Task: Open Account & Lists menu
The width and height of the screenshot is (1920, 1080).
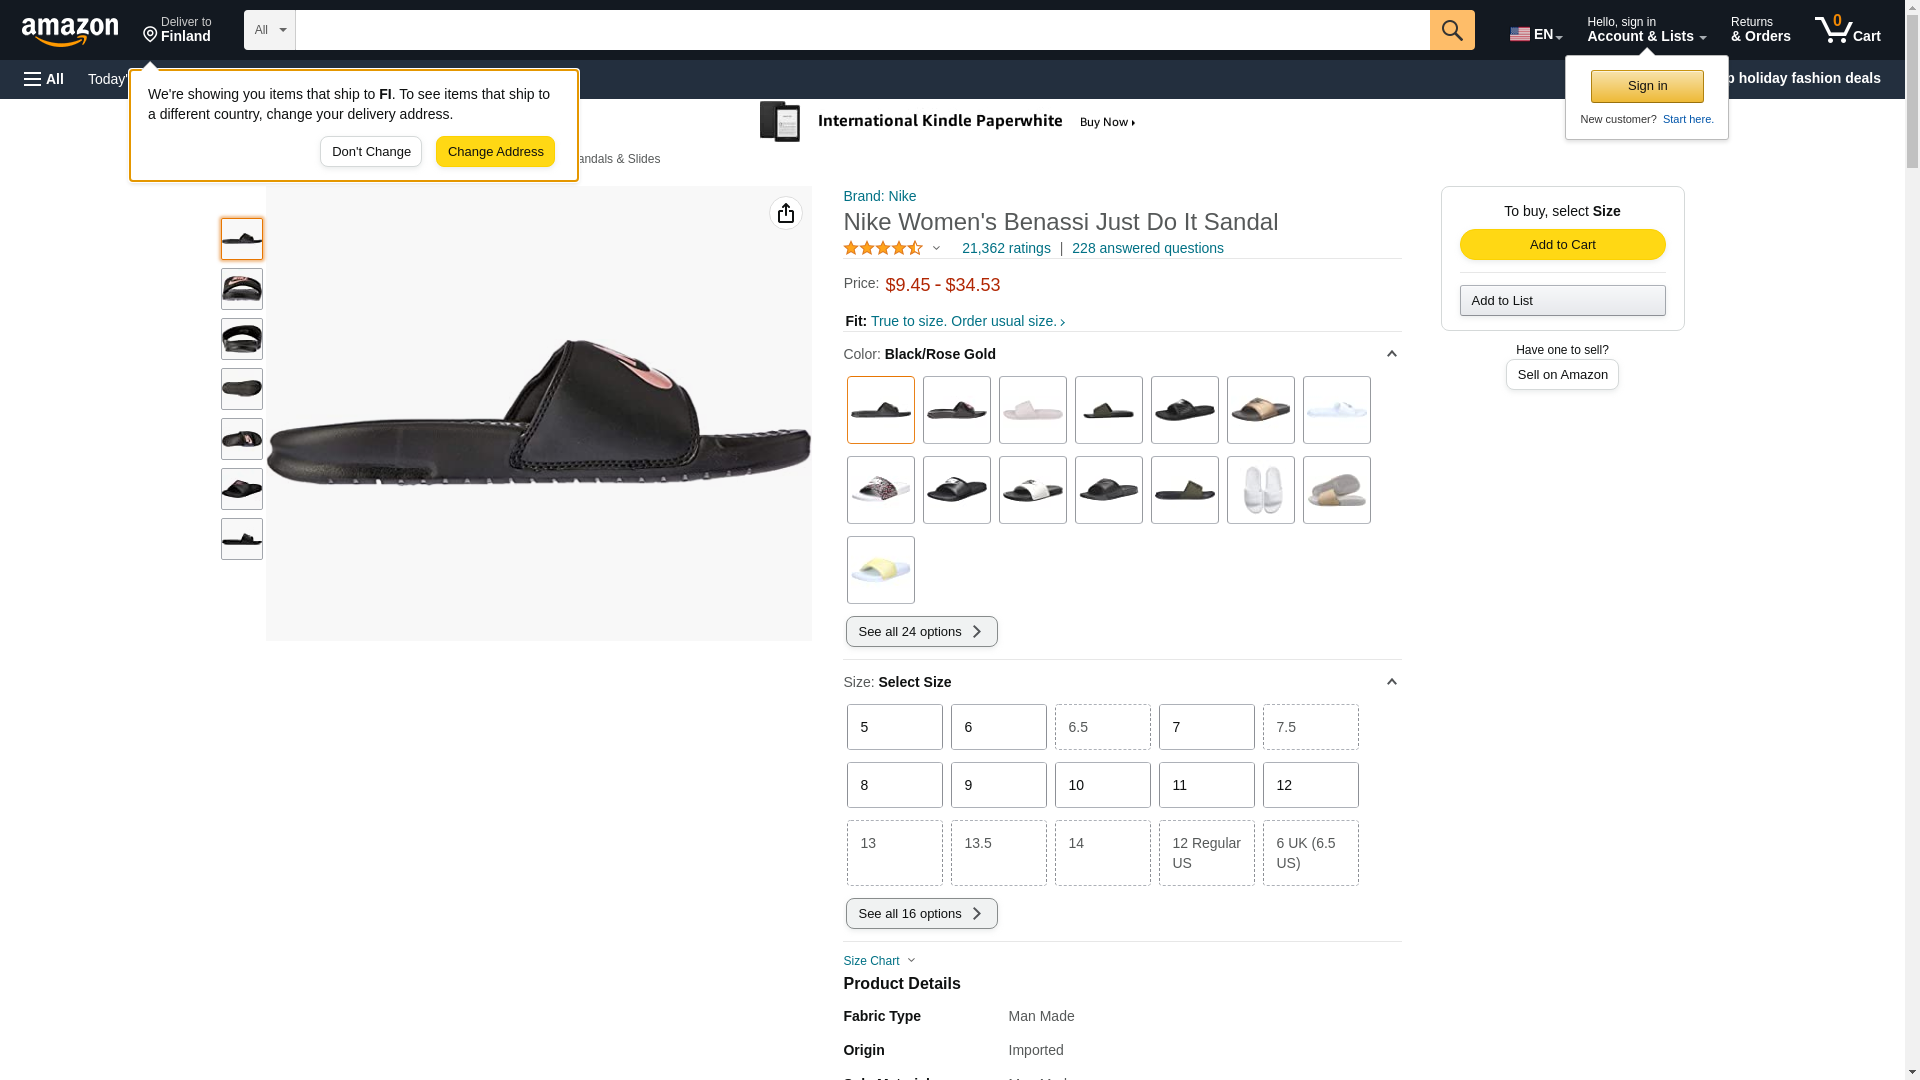Action: click(x=1646, y=30)
